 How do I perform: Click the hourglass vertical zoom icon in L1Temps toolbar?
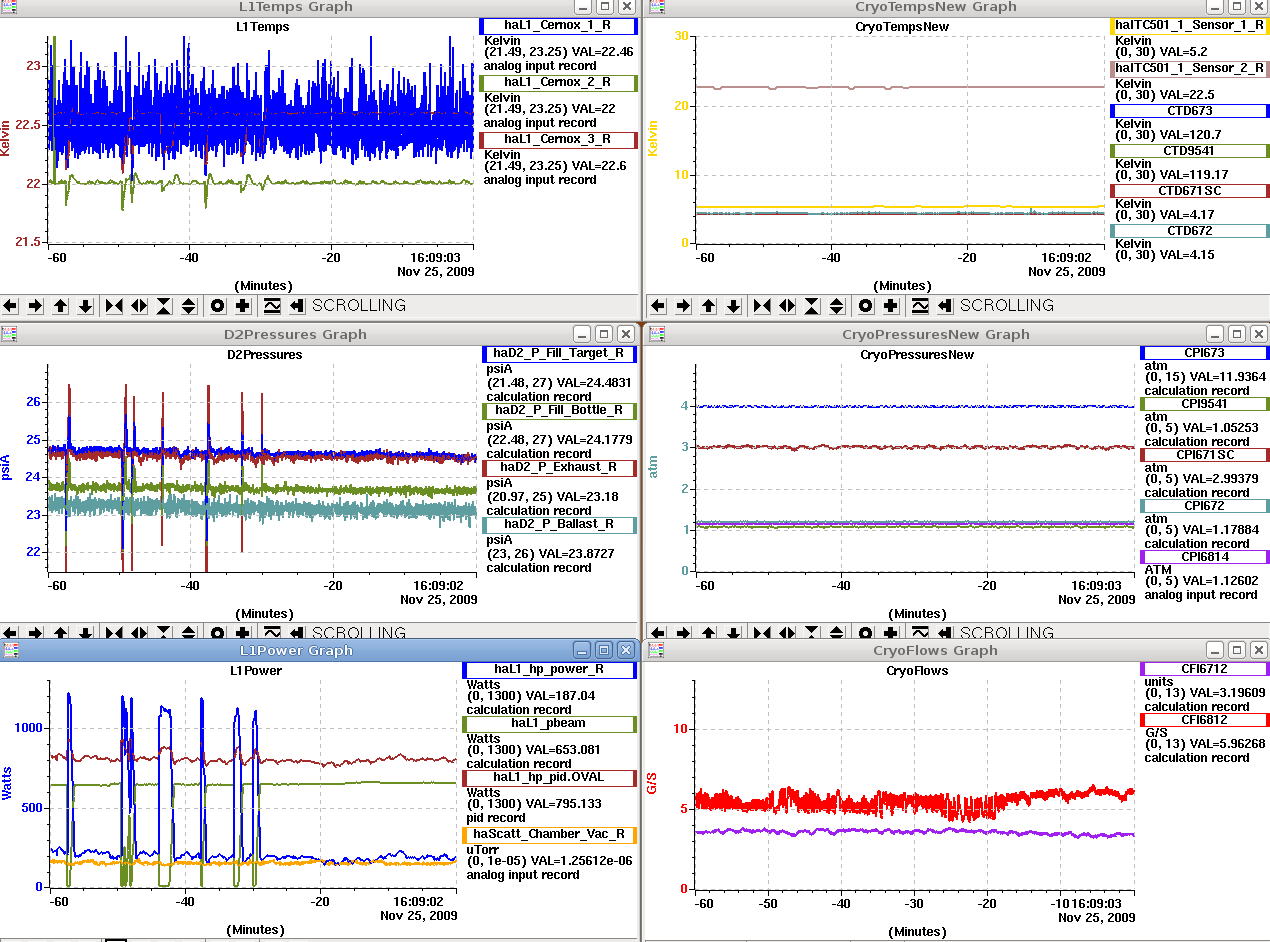tap(164, 306)
